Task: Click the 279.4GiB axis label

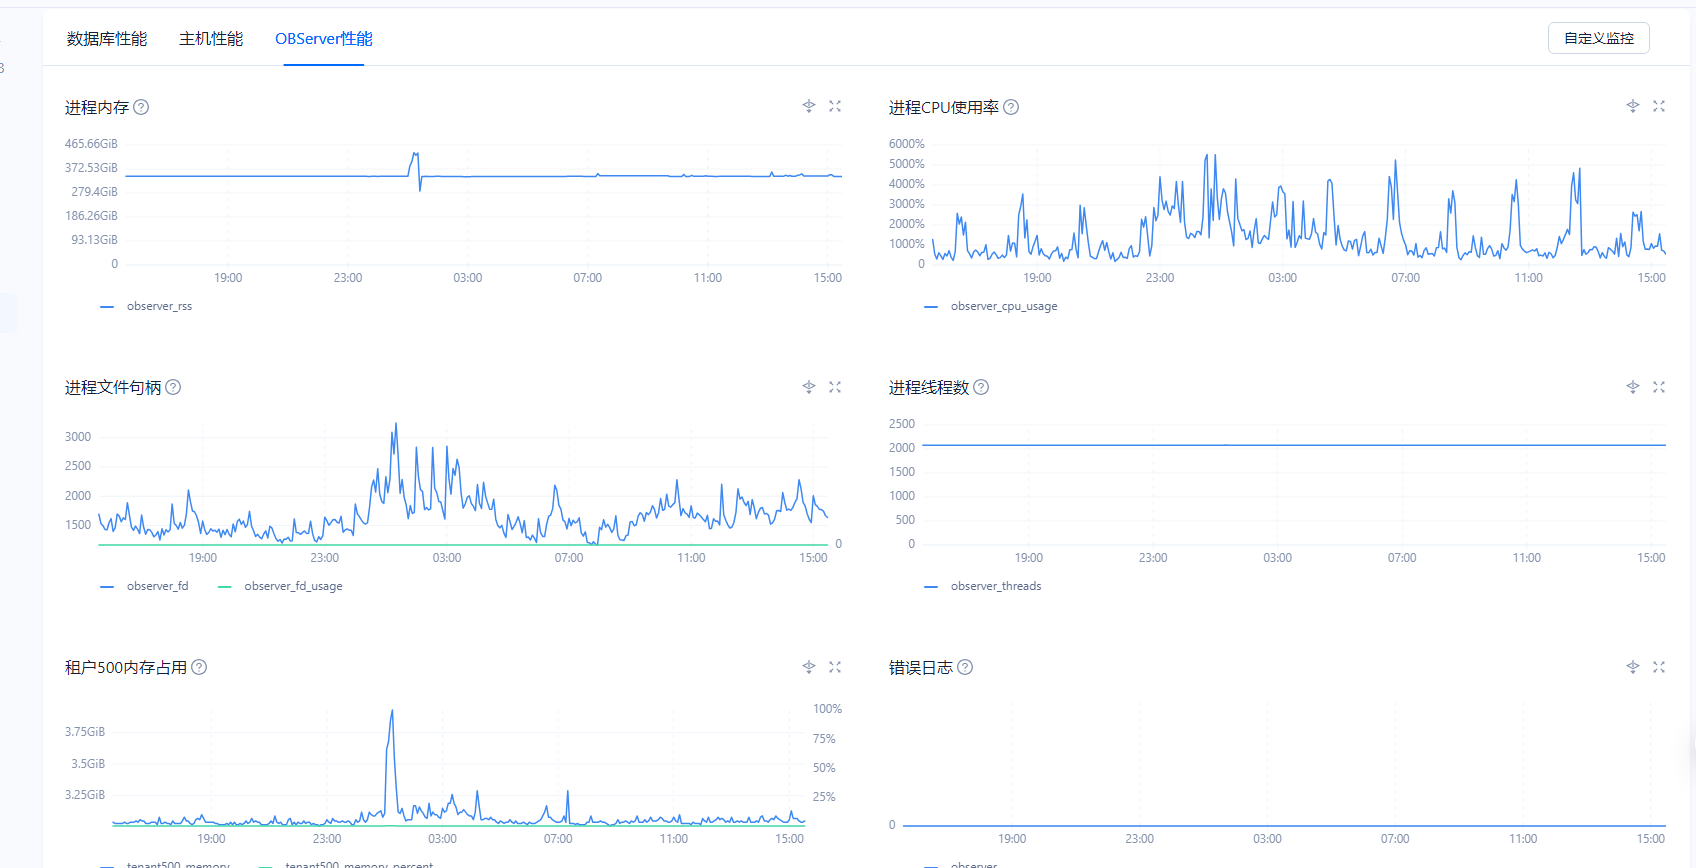Action: pyautogui.click(x=94, y=192)
